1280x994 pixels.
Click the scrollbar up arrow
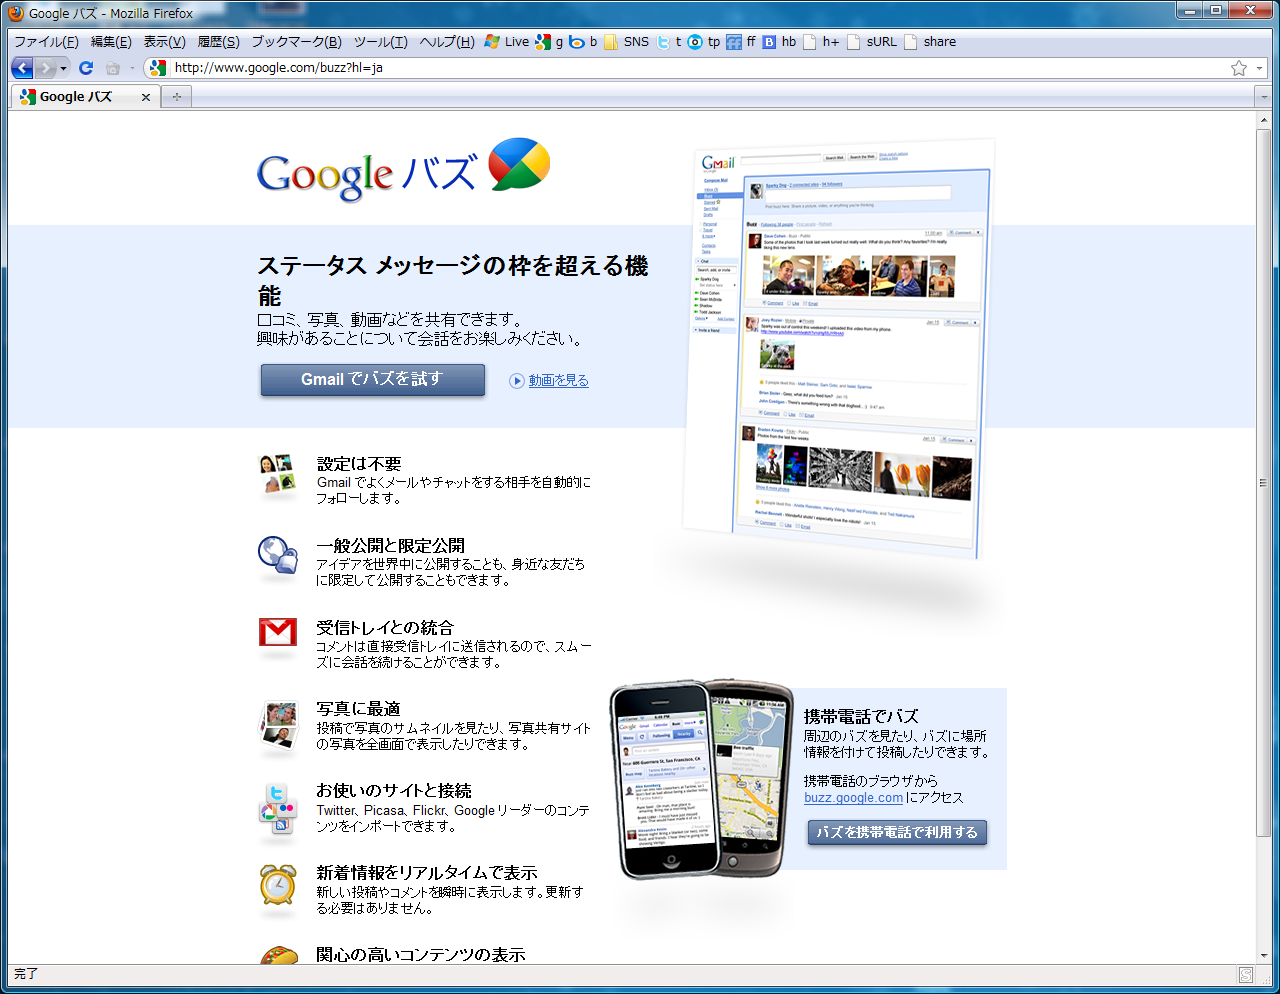click(1263, 120)
